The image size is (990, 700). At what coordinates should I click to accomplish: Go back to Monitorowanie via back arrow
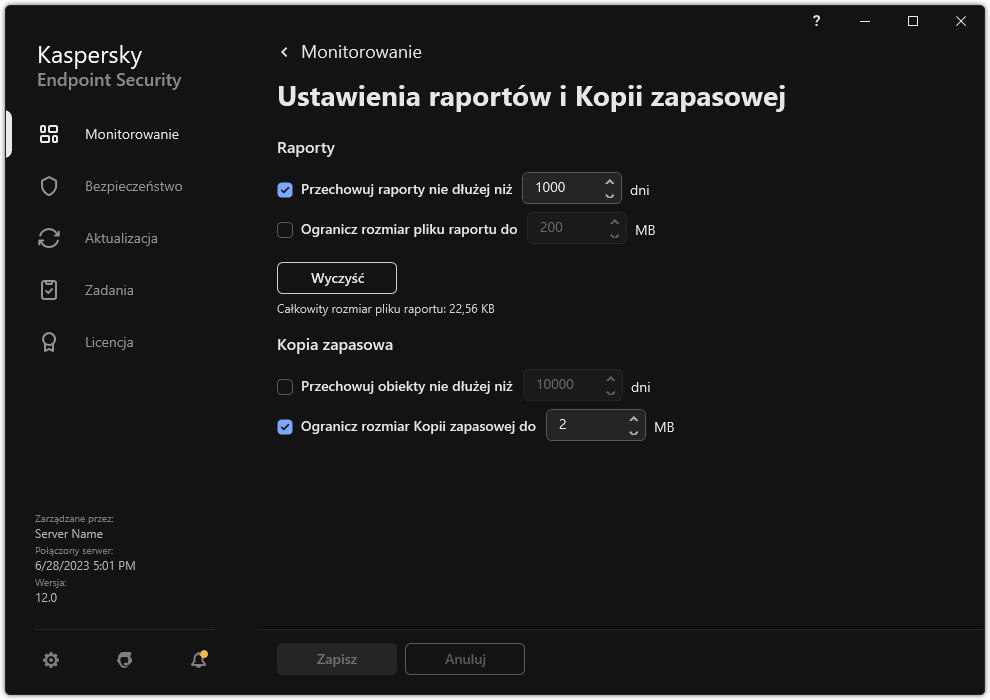coord(283,51)
